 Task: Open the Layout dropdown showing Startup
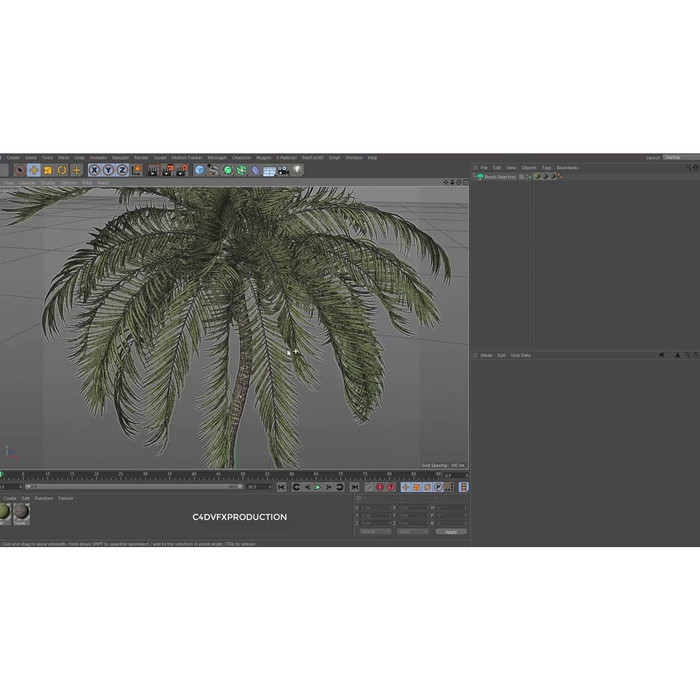click(681, 158)
